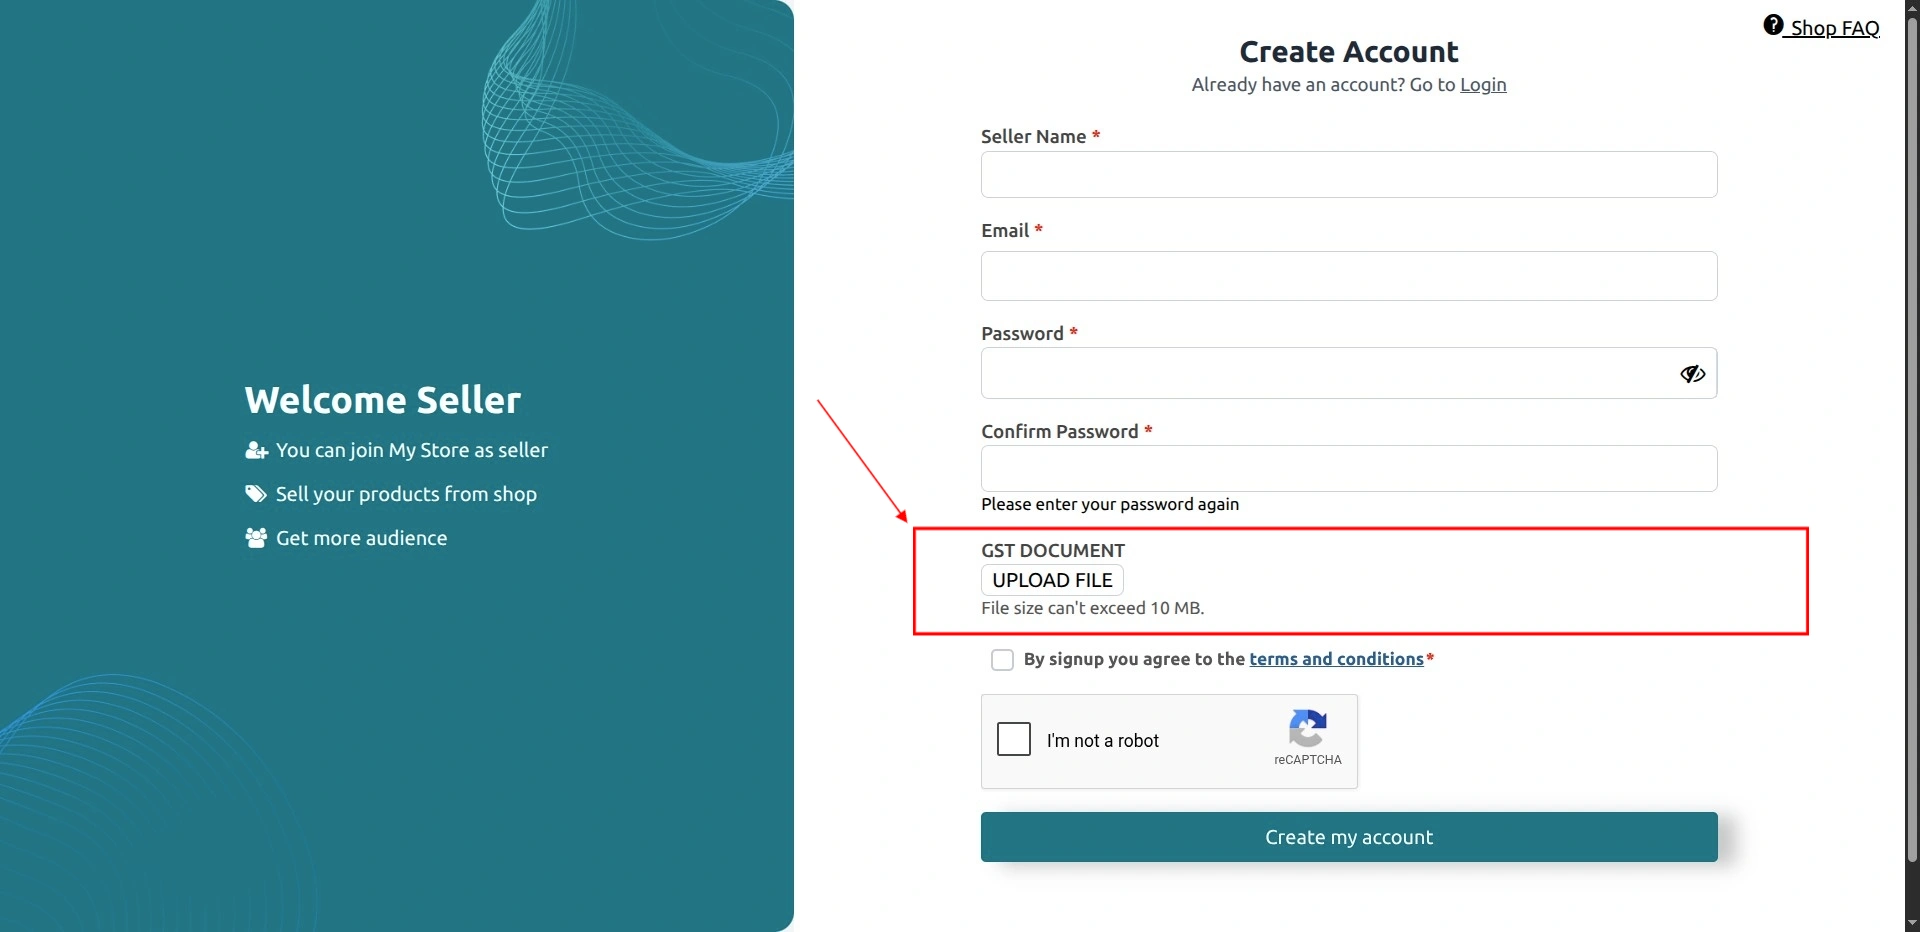Open the terms and conditions link

point(1336,659)
